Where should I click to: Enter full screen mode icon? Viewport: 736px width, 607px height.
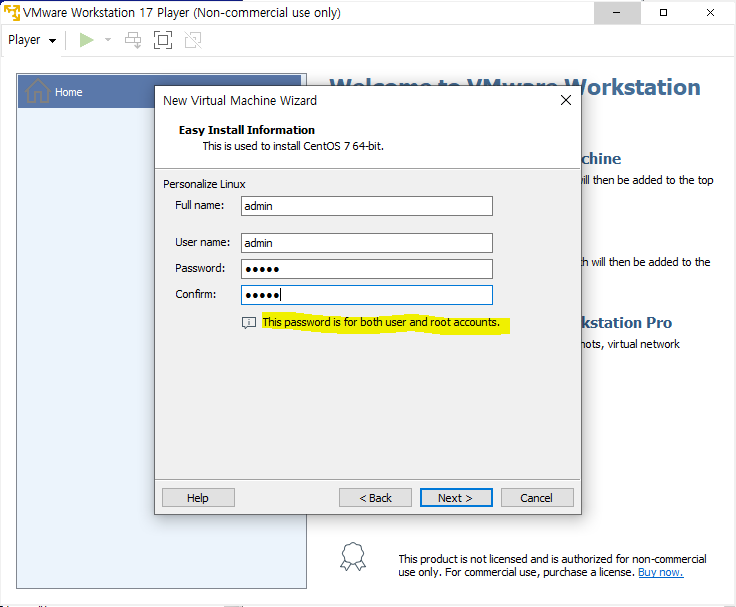click(163, 40)
